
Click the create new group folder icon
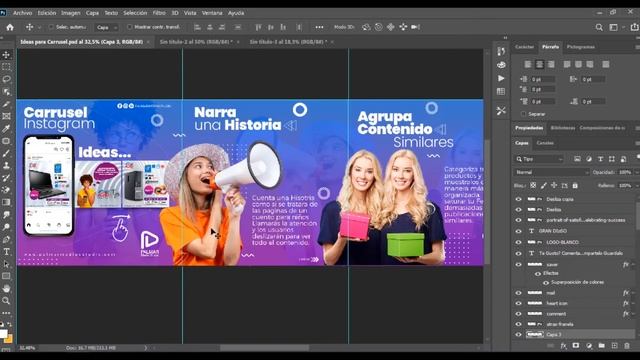(602, 346)
